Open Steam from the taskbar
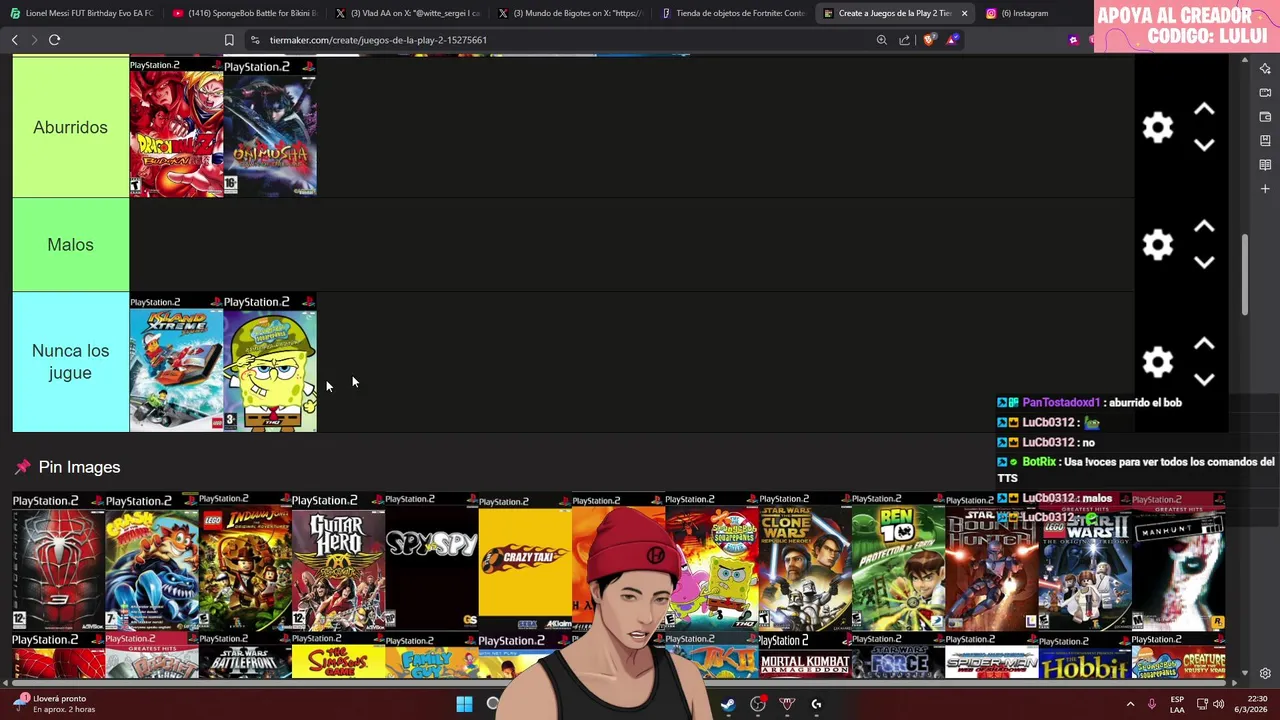 click(727, 704)
